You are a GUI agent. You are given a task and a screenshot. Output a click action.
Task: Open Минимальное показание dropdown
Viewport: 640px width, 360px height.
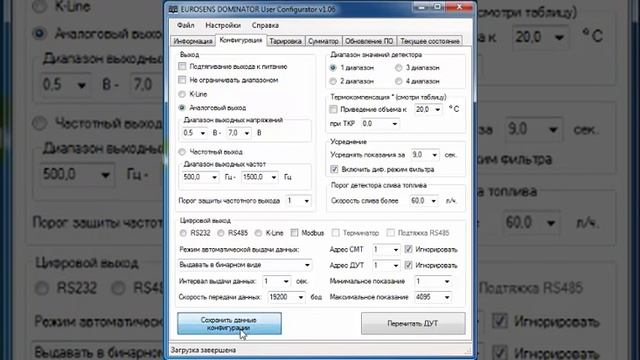(433, 281)
